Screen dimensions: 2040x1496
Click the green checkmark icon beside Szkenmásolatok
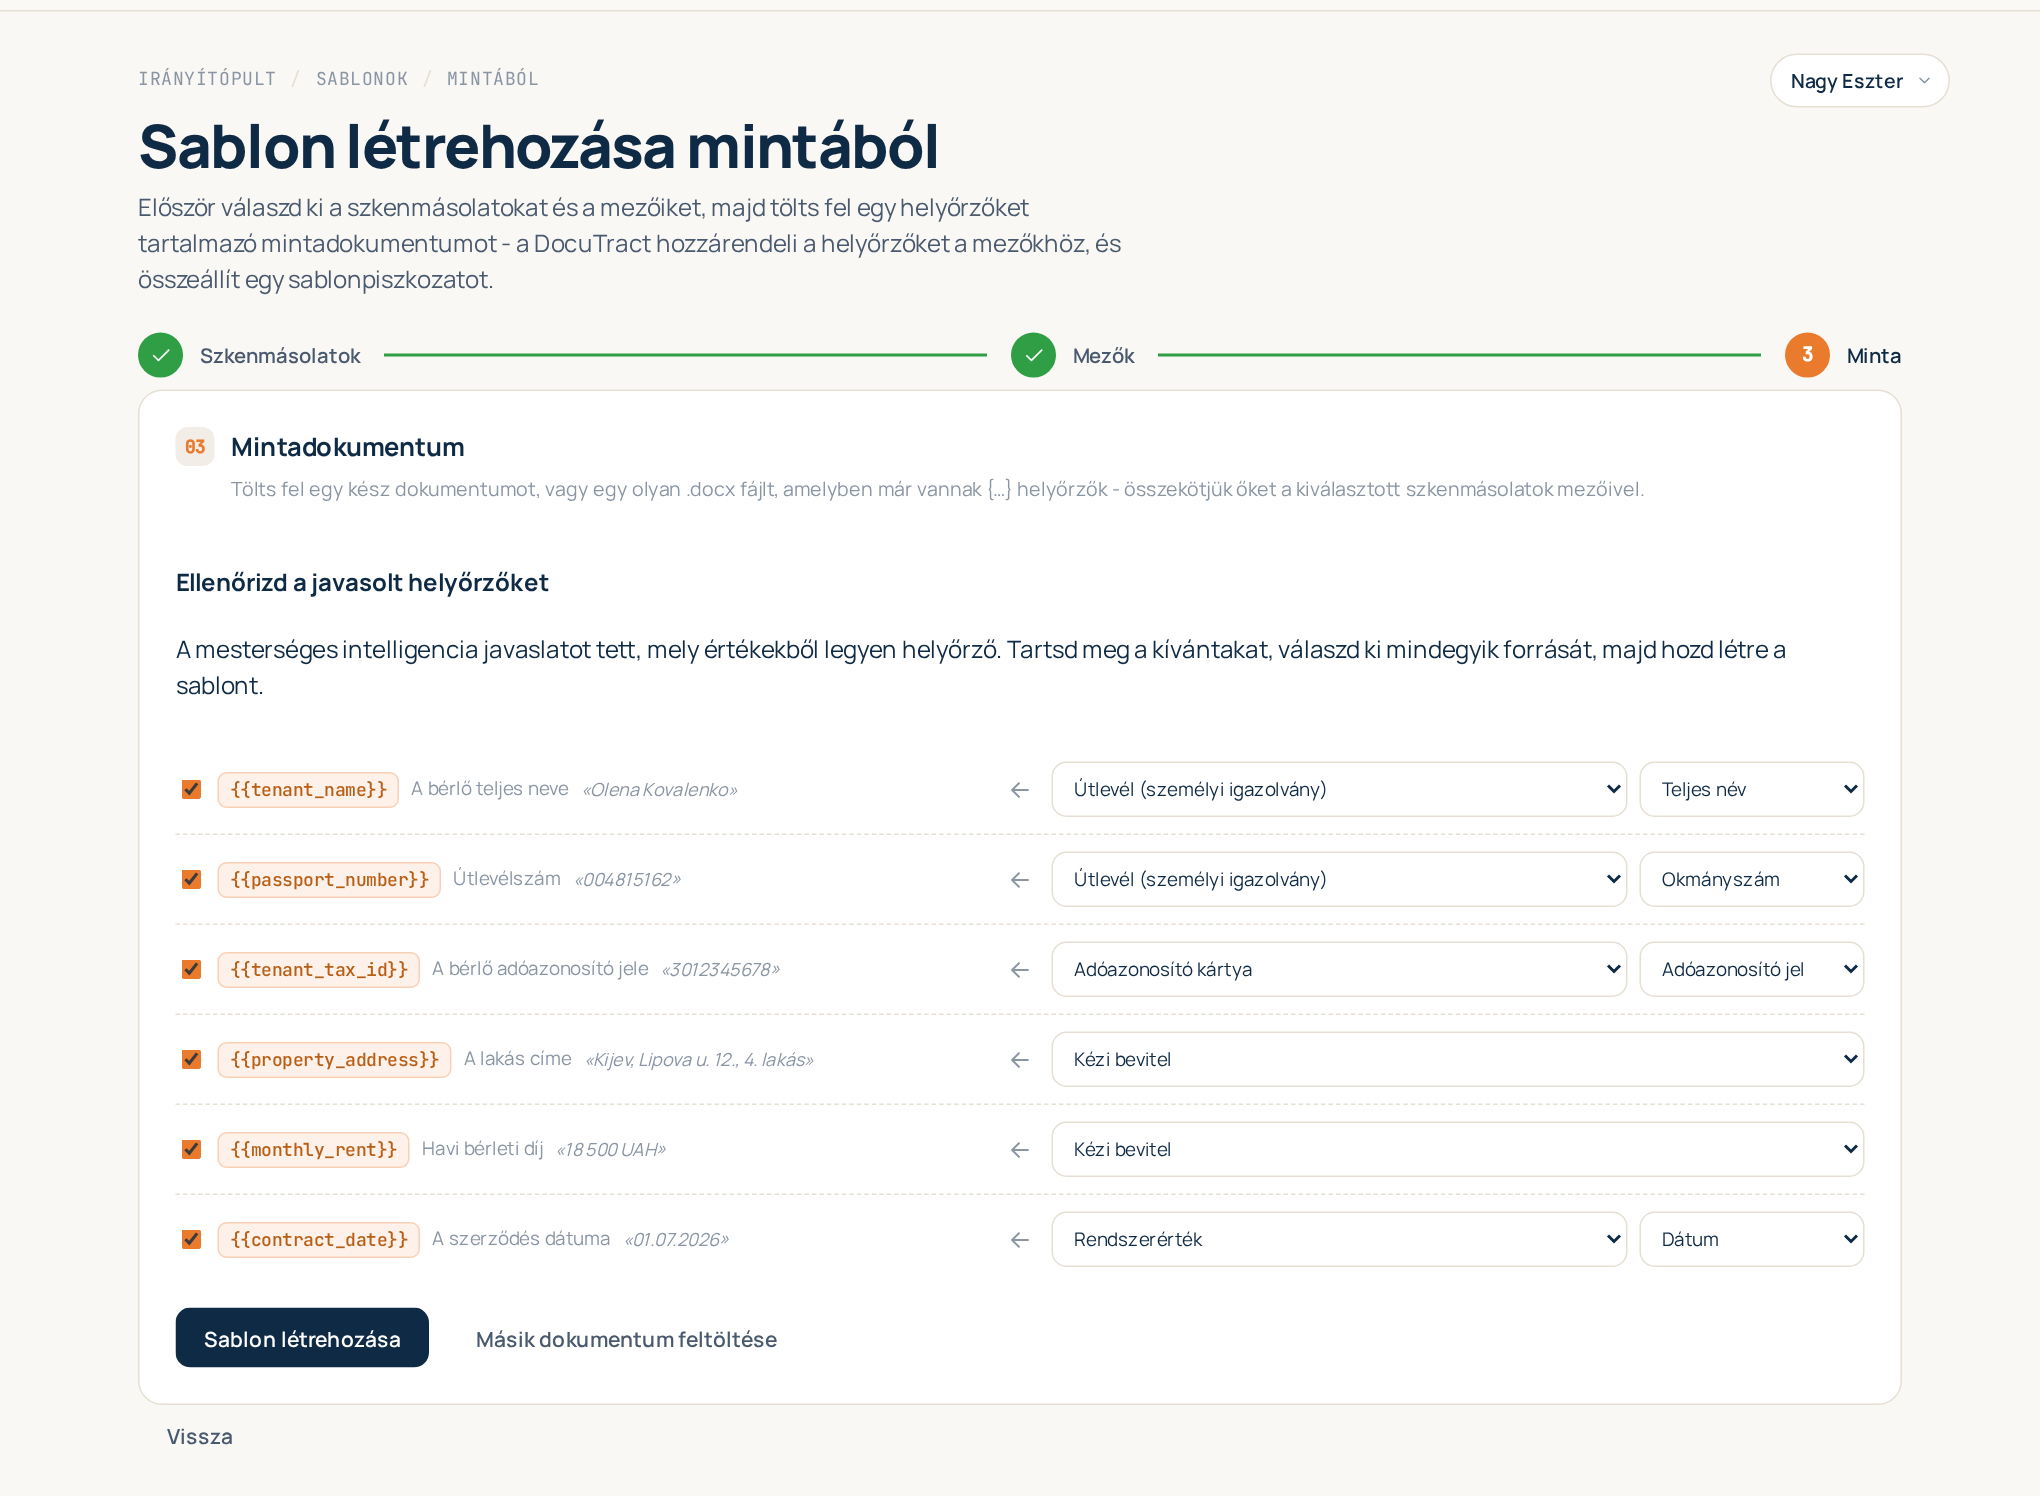point(160,355)
